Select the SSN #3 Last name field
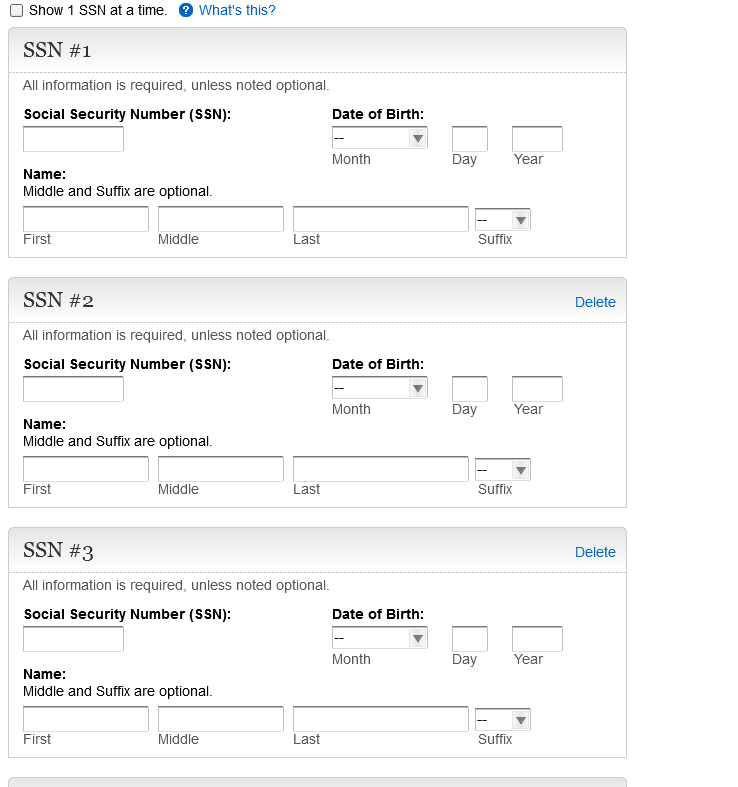This screenshot has height=787, width=738. pos(380,719)
